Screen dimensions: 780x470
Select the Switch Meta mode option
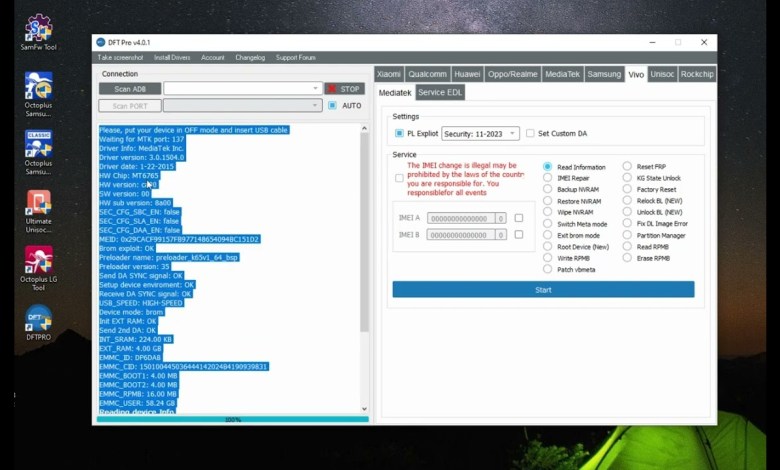tap(548, 224)
